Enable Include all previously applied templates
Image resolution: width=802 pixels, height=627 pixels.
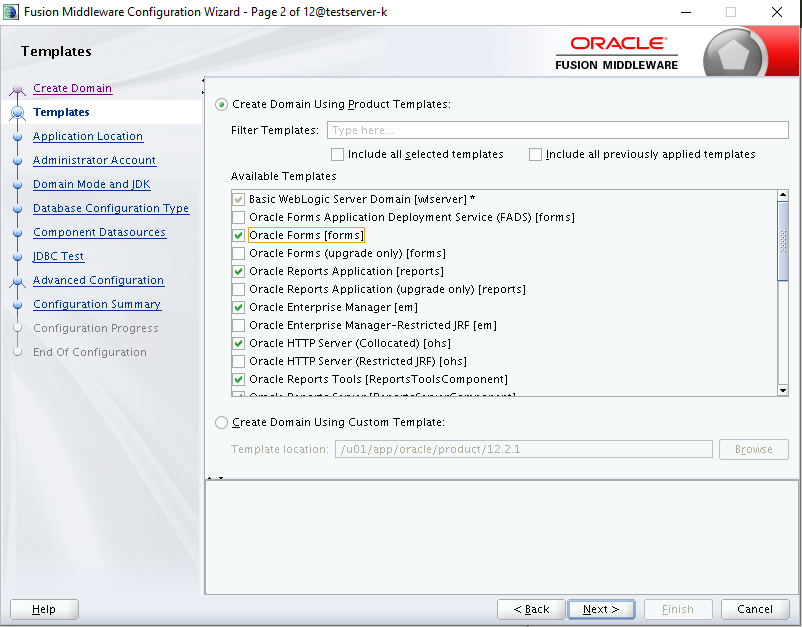tap(535, 154)
